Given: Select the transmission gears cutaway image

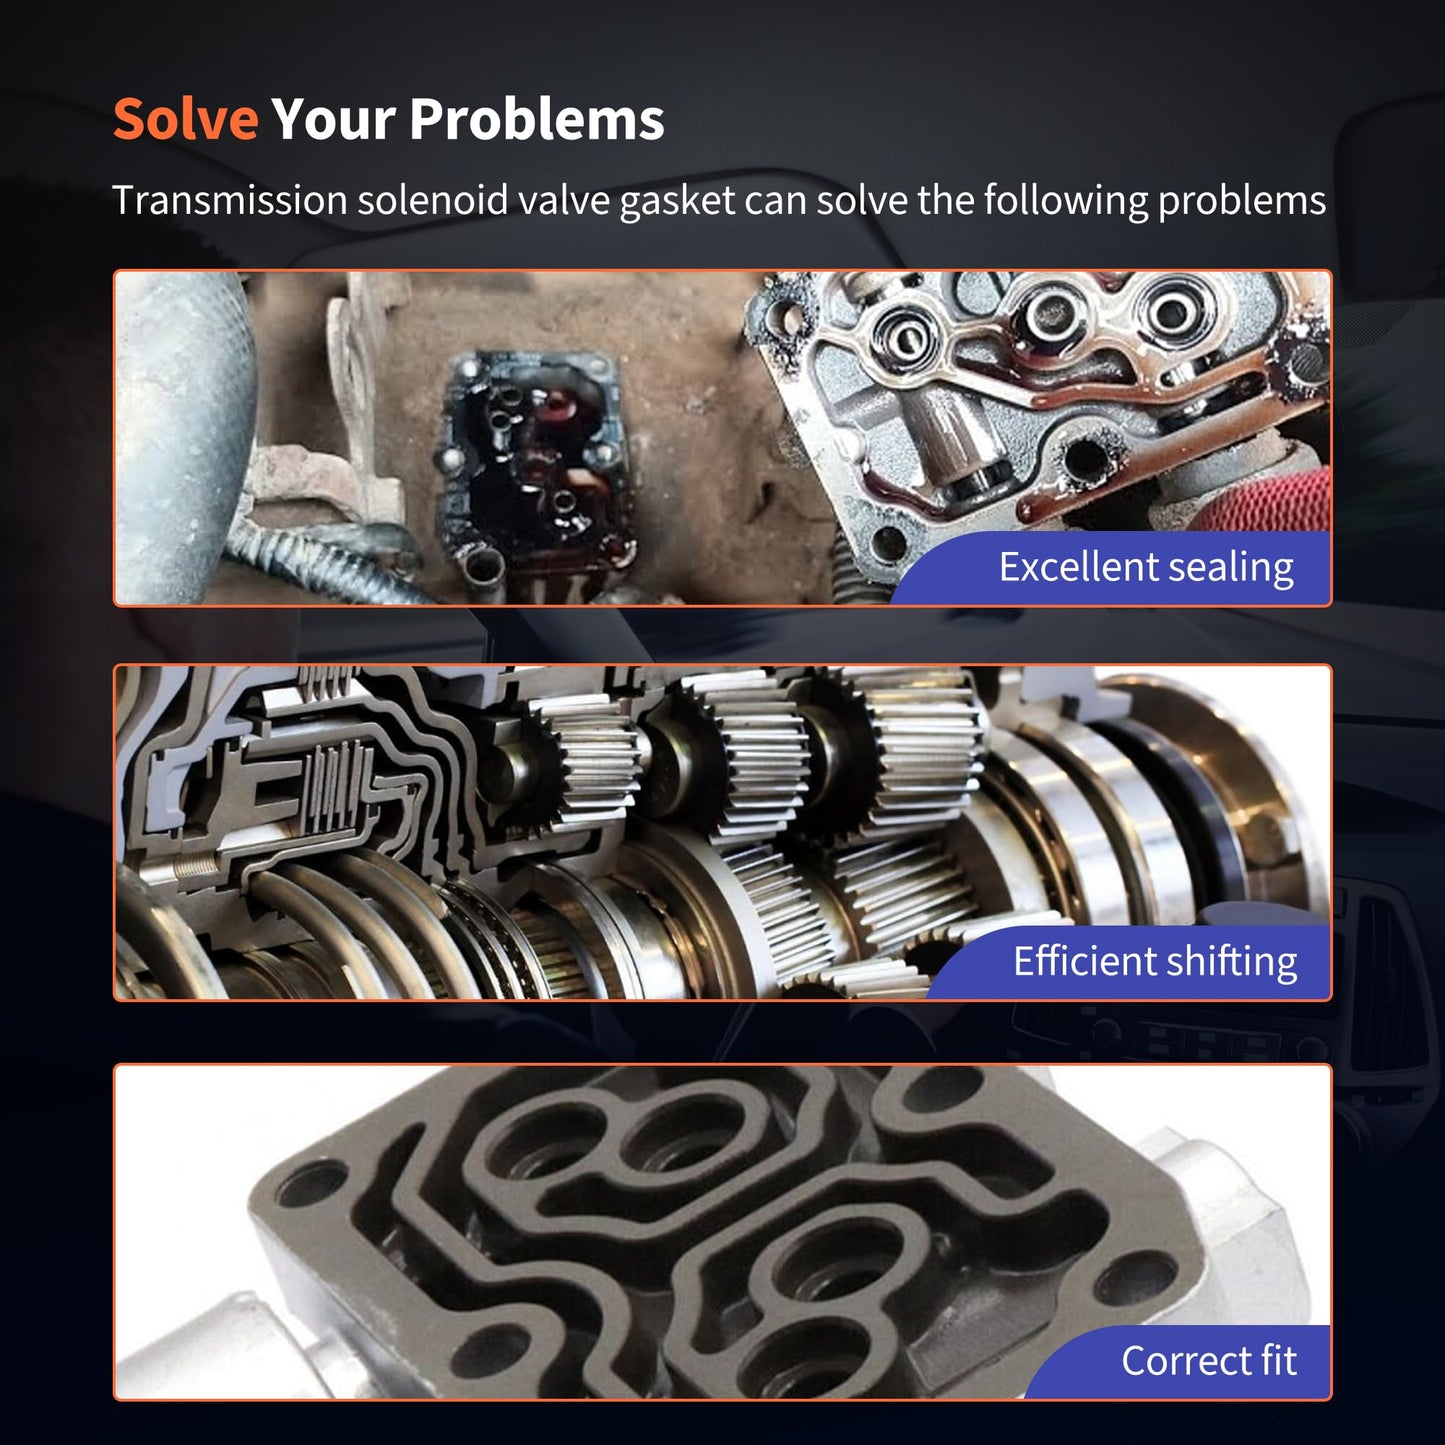Looking at the screenshot, I should [722, 833].
